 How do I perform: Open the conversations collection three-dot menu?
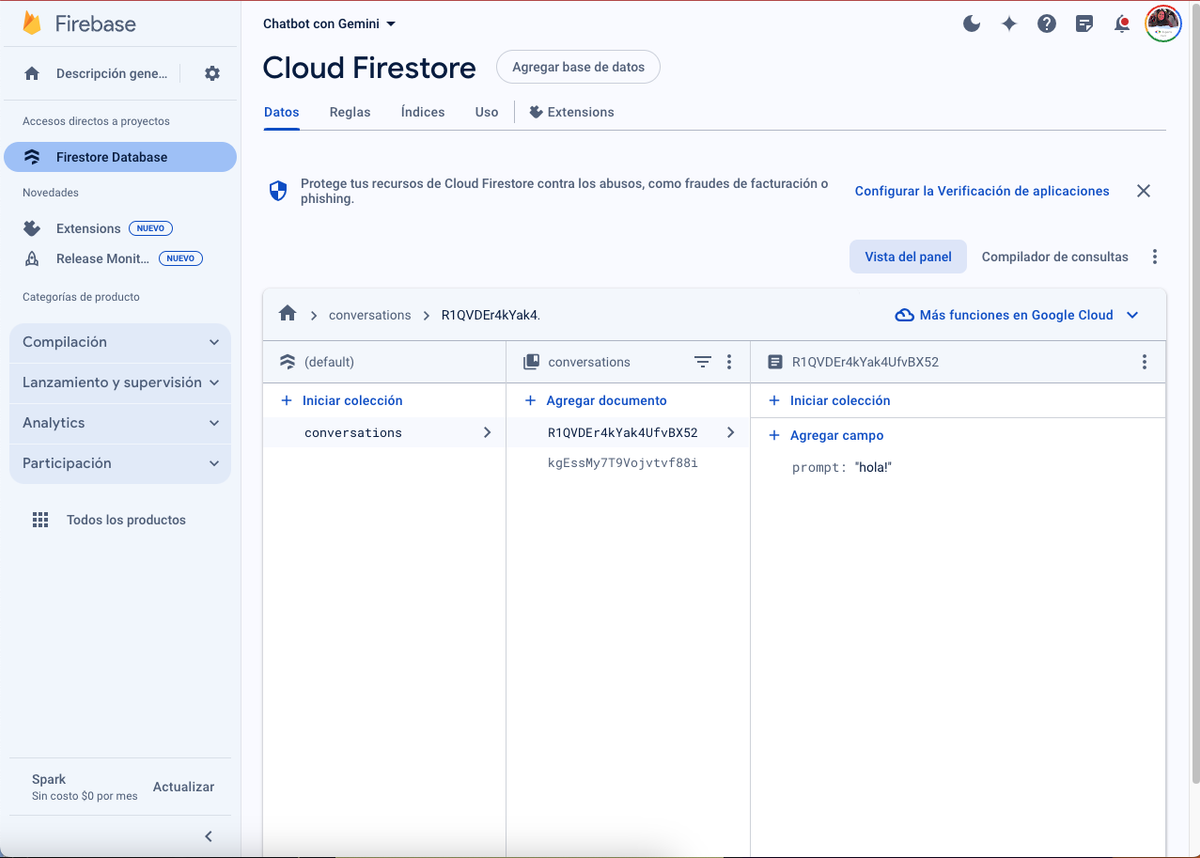point(729,362)
